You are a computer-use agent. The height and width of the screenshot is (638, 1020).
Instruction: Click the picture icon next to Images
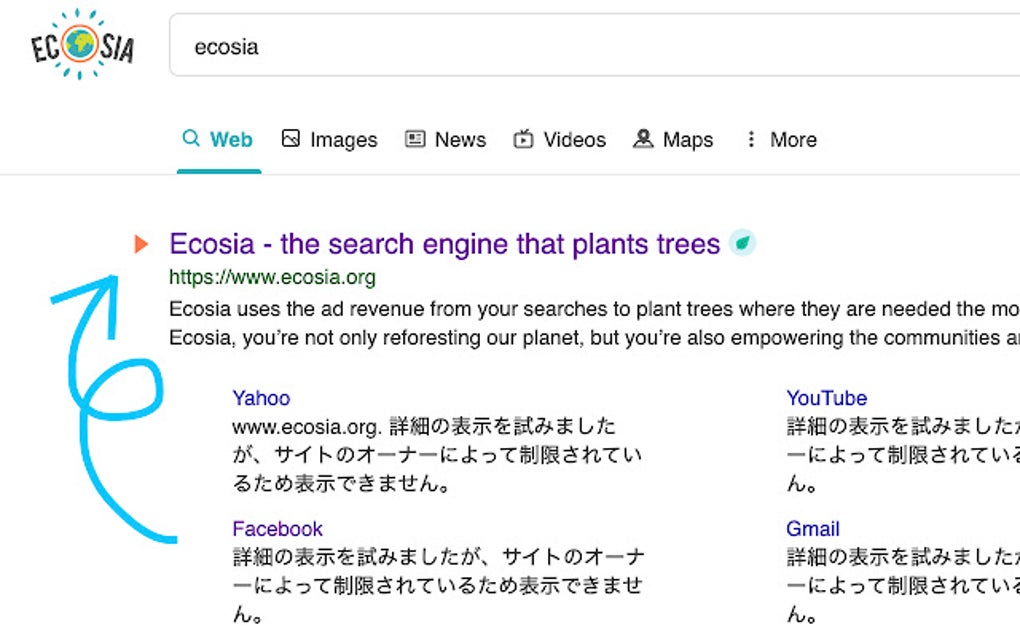291,139
